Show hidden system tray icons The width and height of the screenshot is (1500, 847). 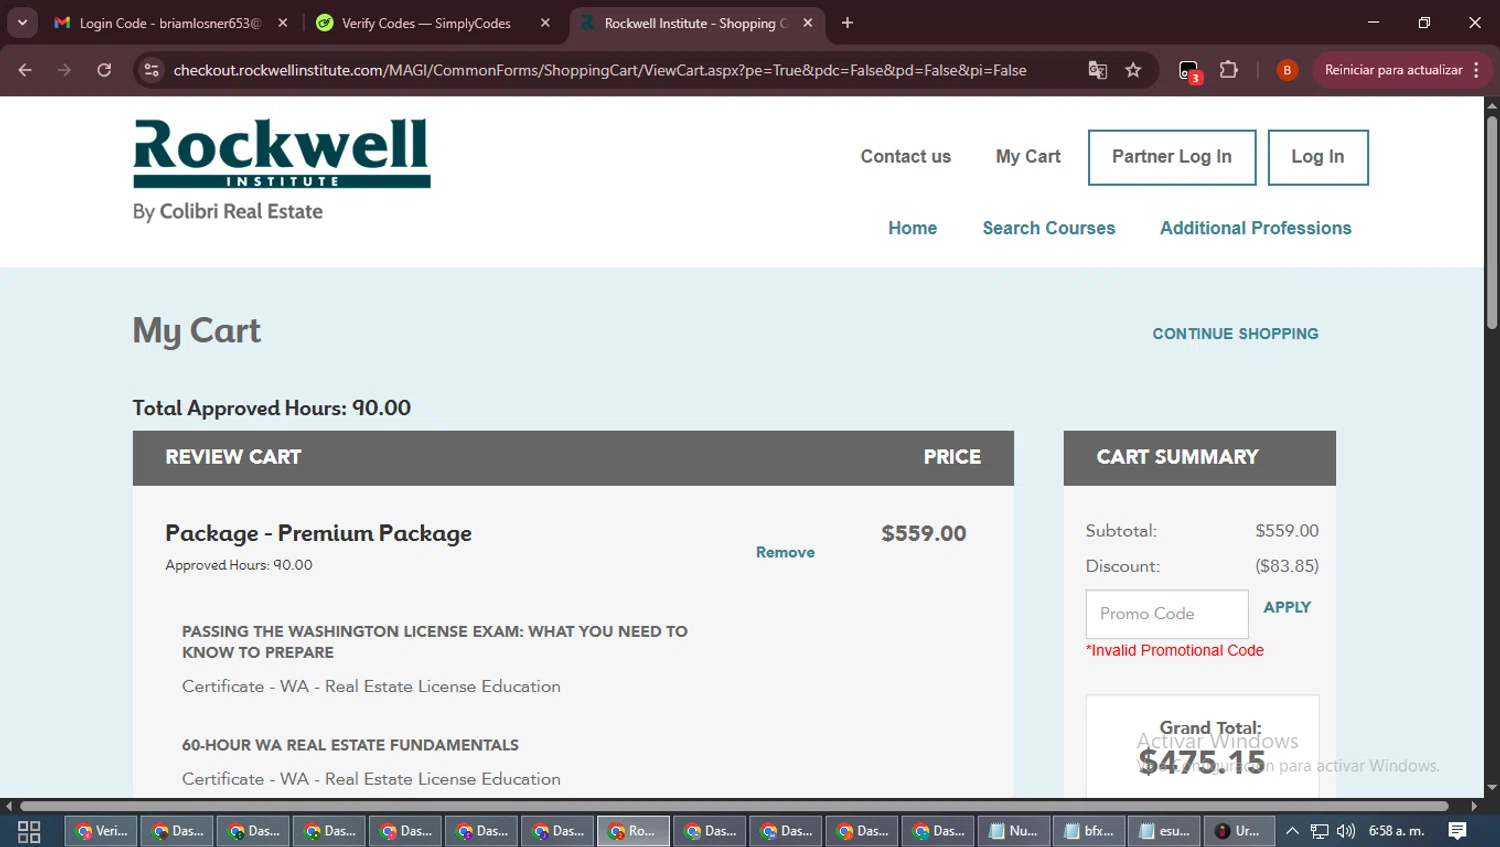1292,831
